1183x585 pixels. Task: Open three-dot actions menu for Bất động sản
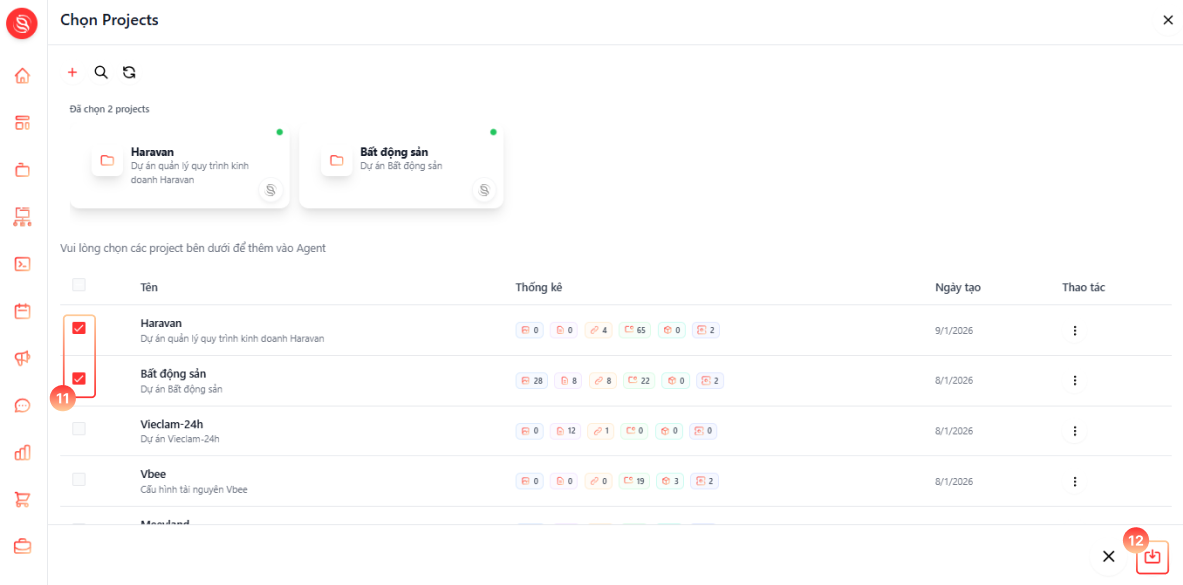[x=1075, y=380]
